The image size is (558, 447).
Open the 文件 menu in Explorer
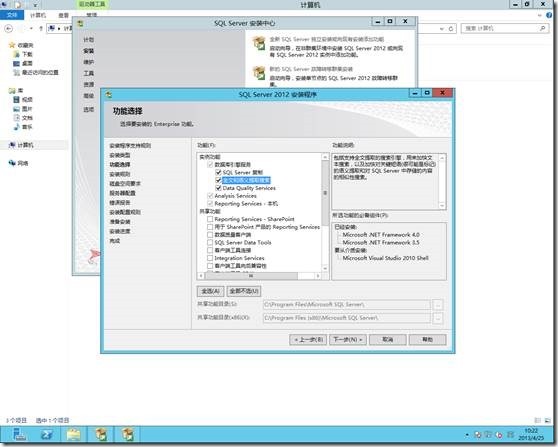click(x=12, y=15)
